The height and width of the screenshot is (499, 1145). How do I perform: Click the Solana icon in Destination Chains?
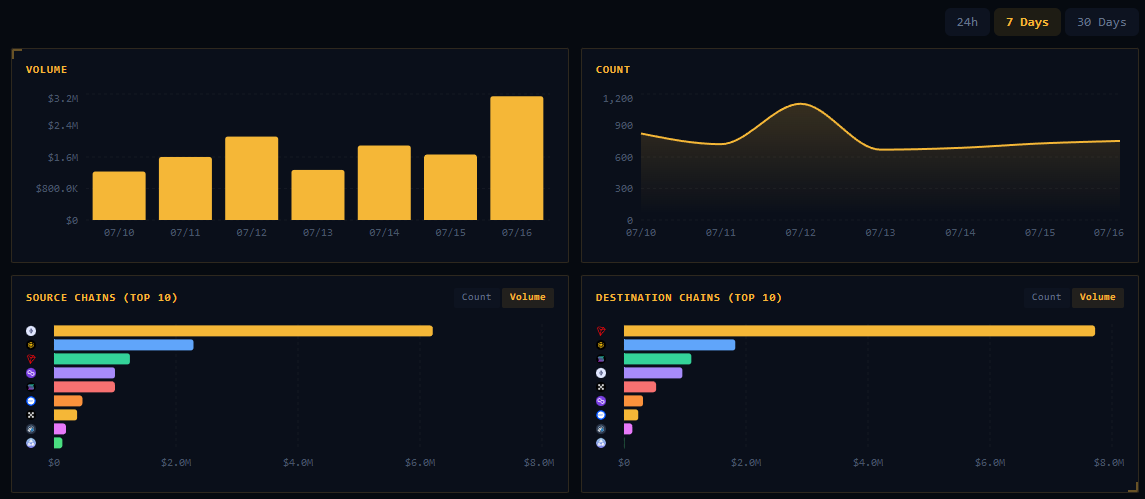point(601,359)
